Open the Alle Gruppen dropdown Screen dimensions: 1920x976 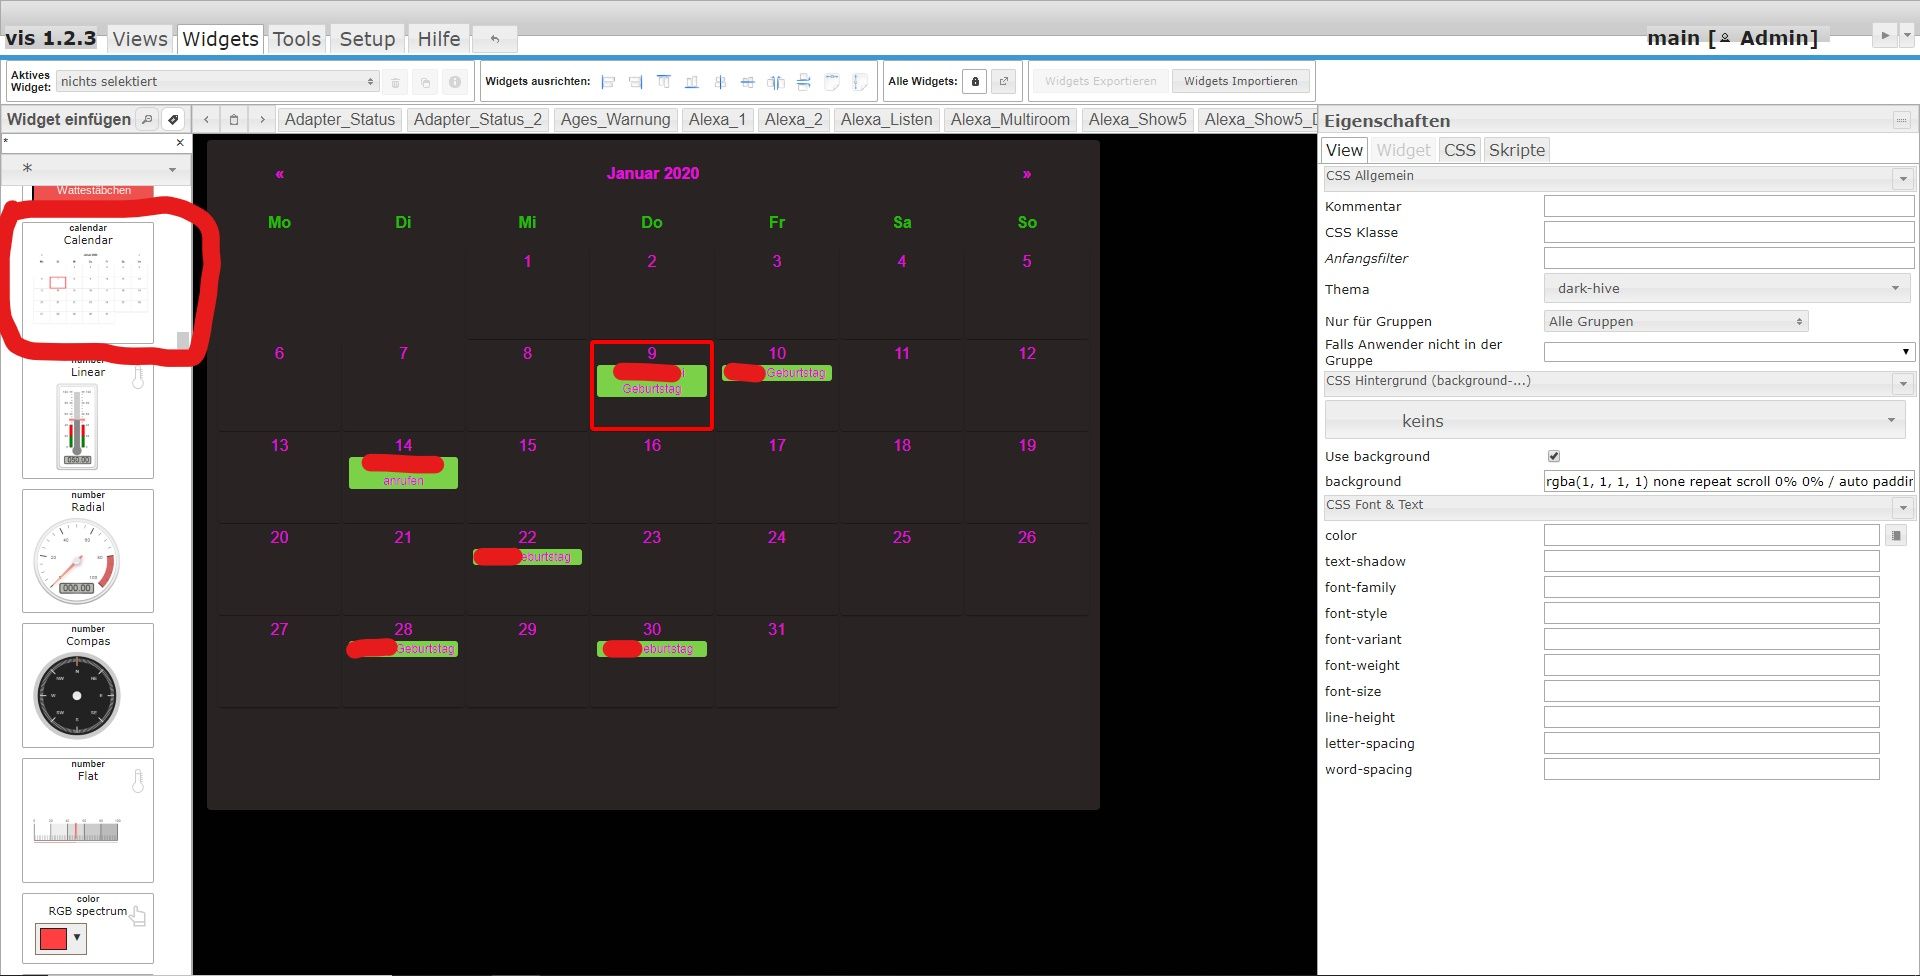point(1676,321)
